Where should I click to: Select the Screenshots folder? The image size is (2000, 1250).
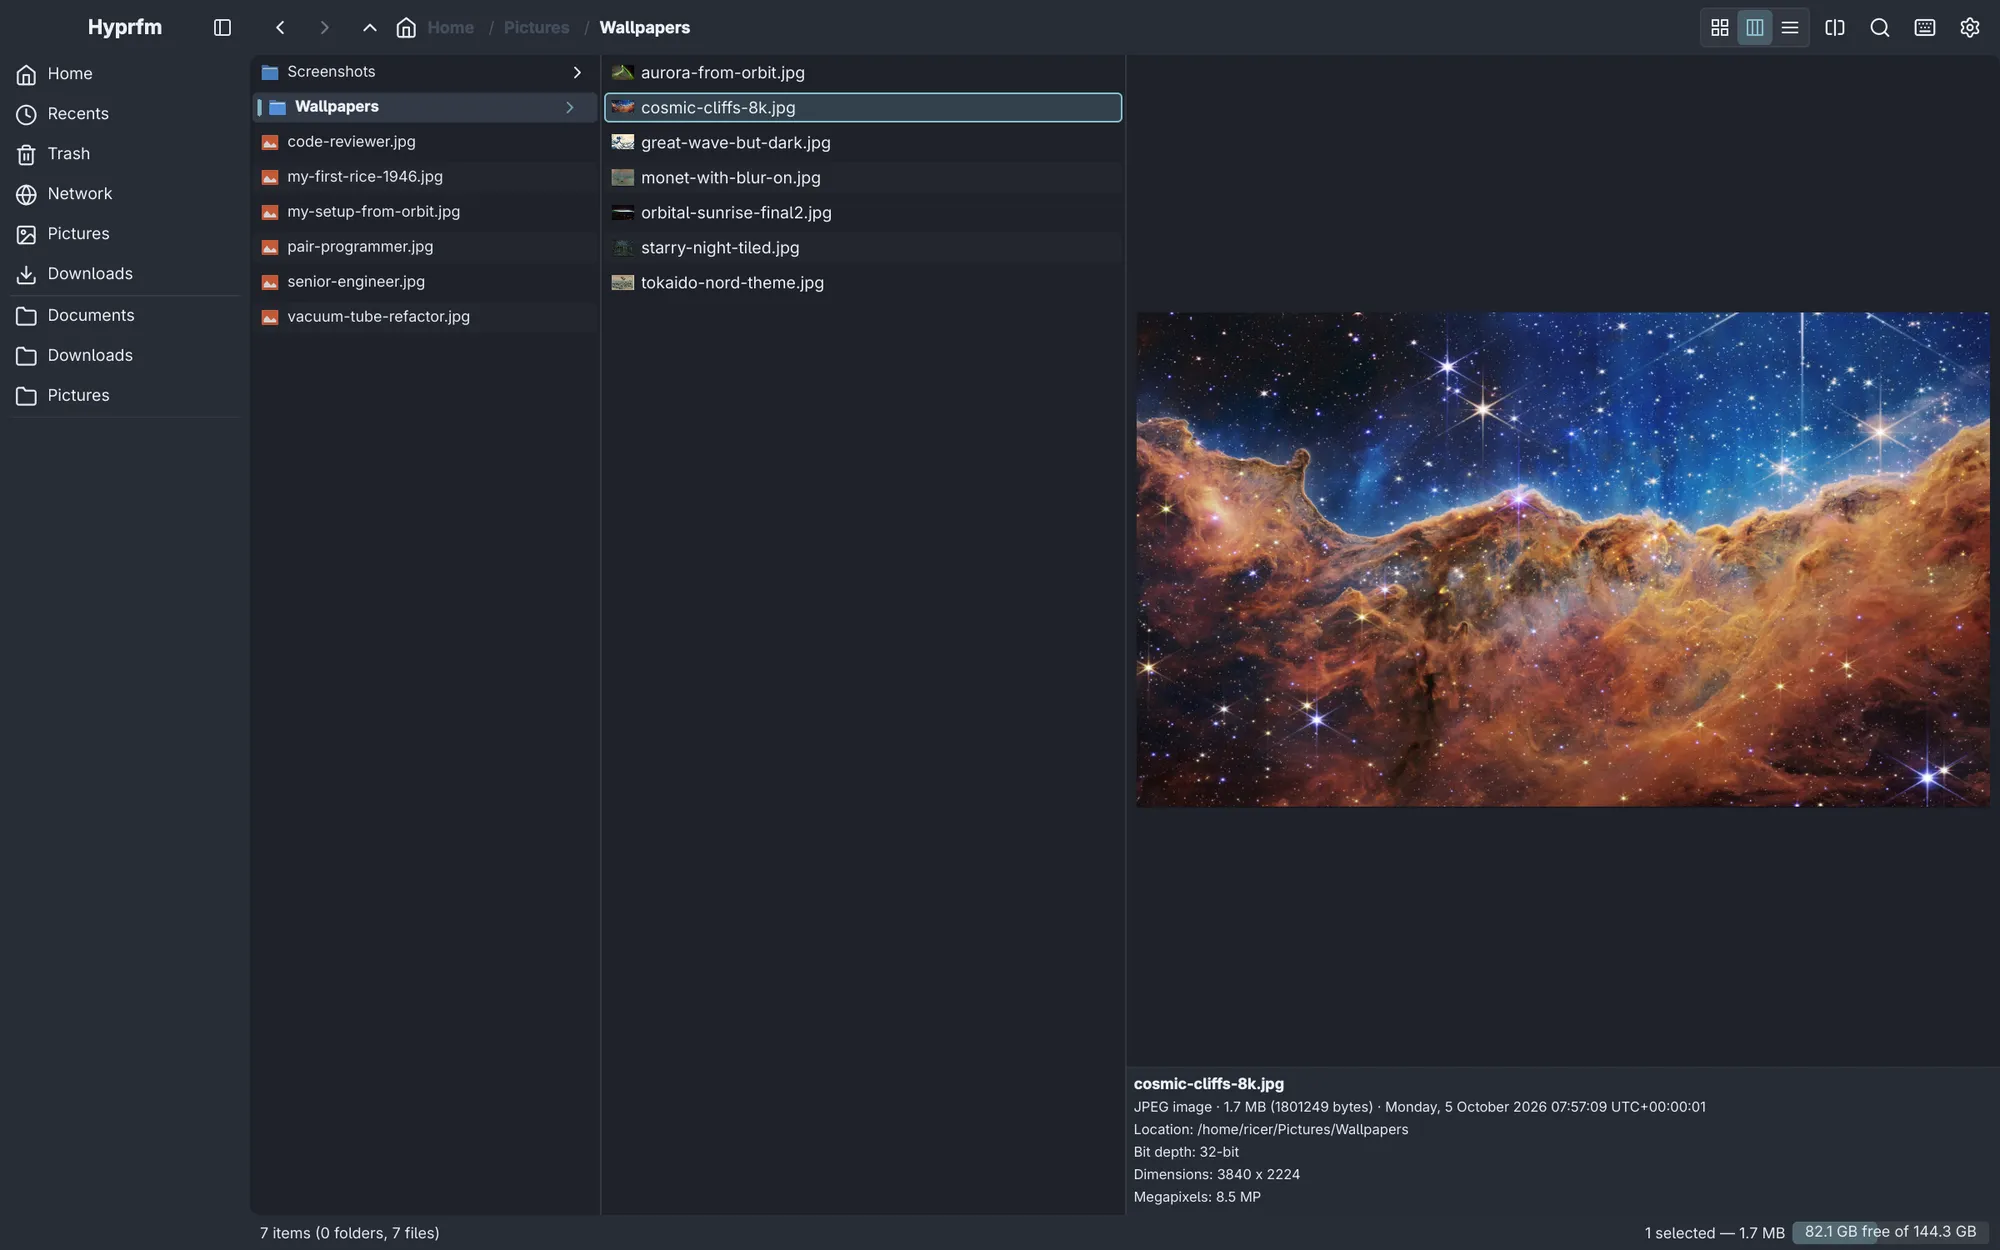(424, 72)
